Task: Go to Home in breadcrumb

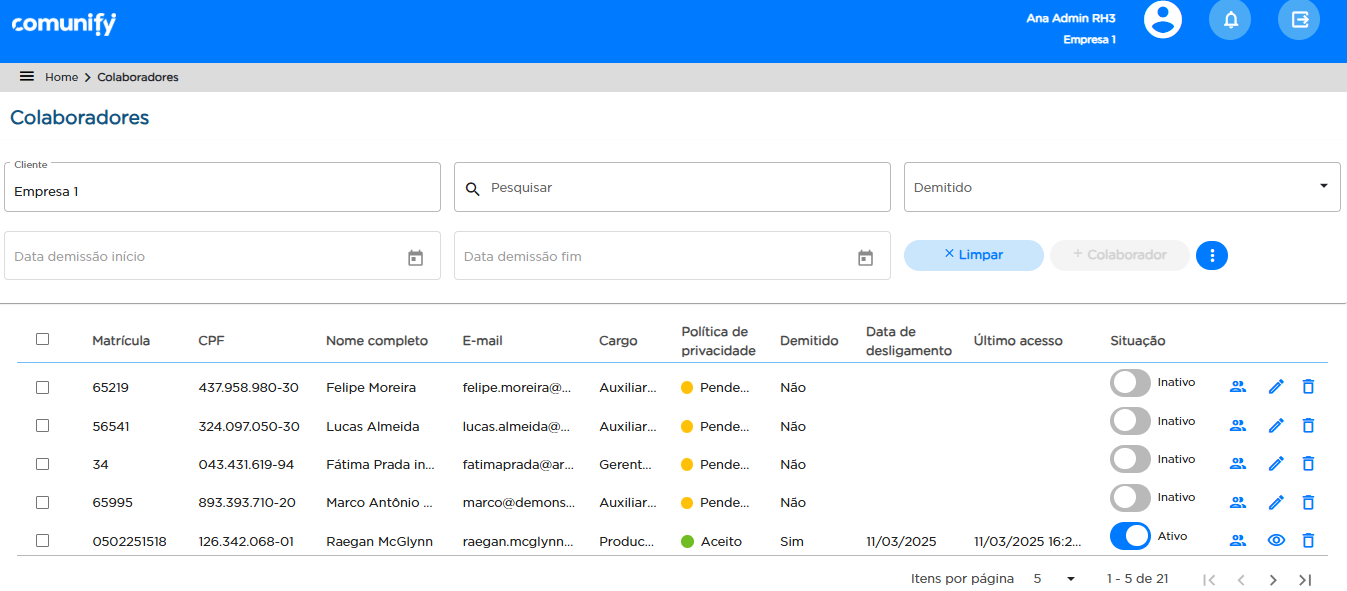Action: tap(61, 77)
